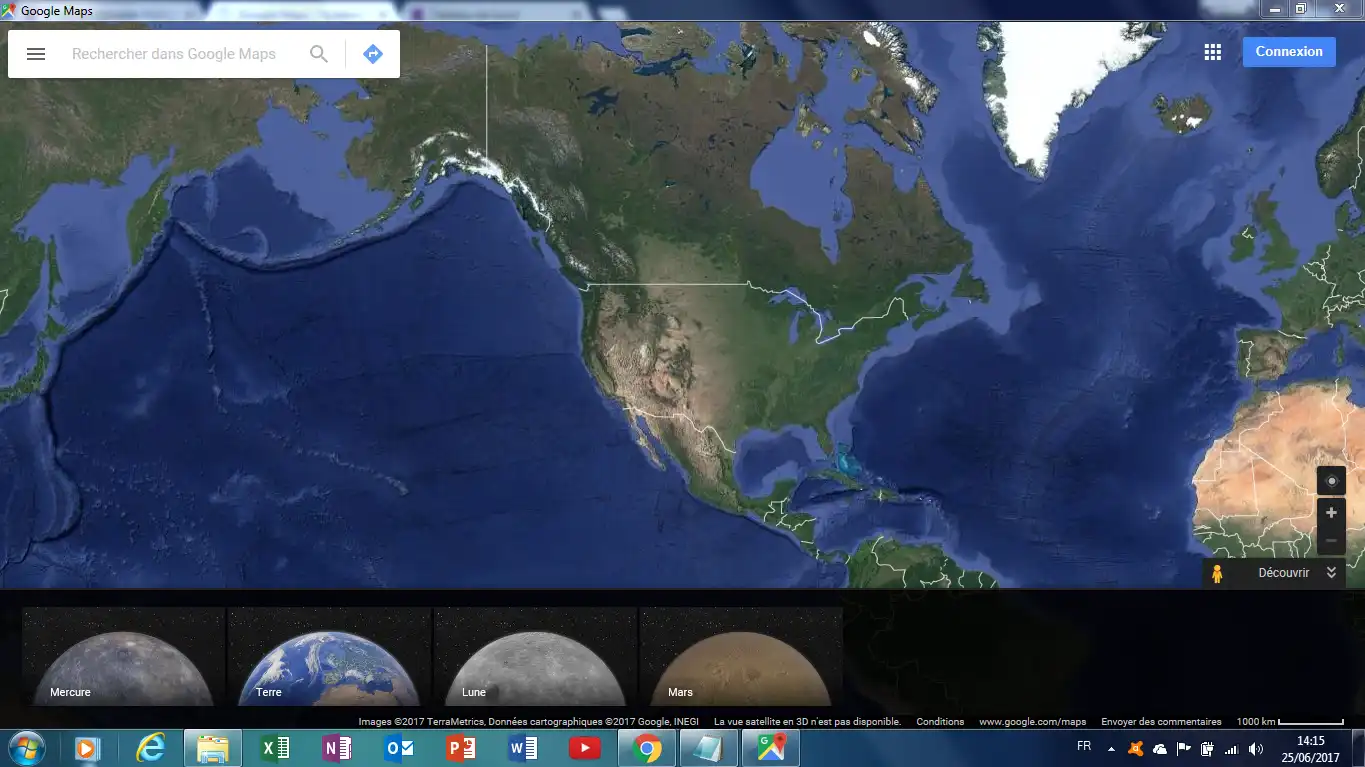Open the Conditions link
The image size is (1365, 767).
pyautogui.click(x=940, y=721)
